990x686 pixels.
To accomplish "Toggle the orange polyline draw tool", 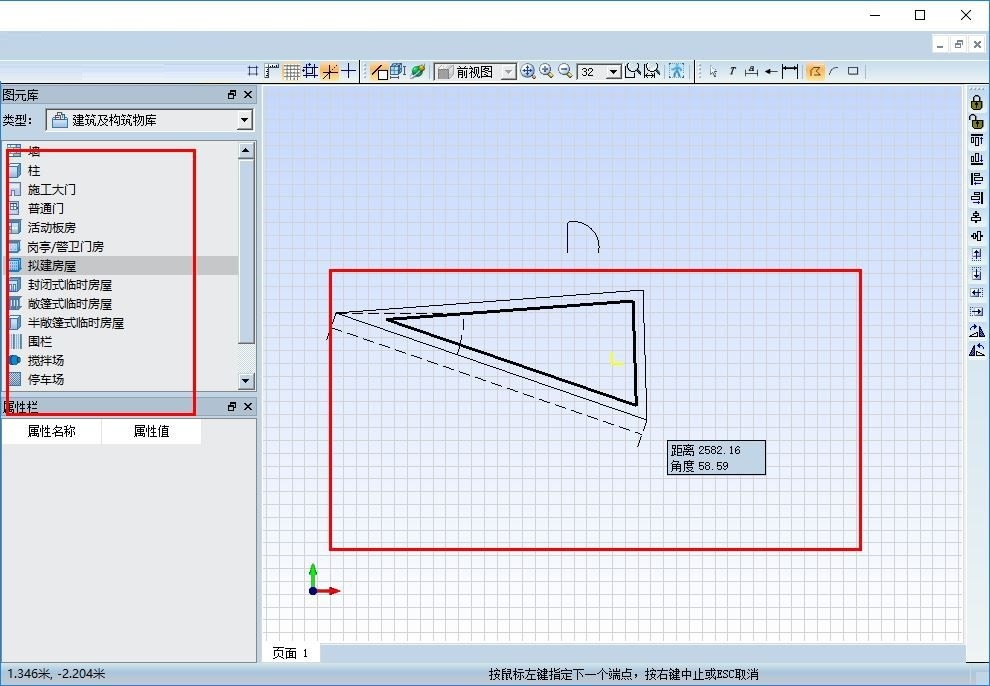I will pyautogui.click(x=815, y=71).
